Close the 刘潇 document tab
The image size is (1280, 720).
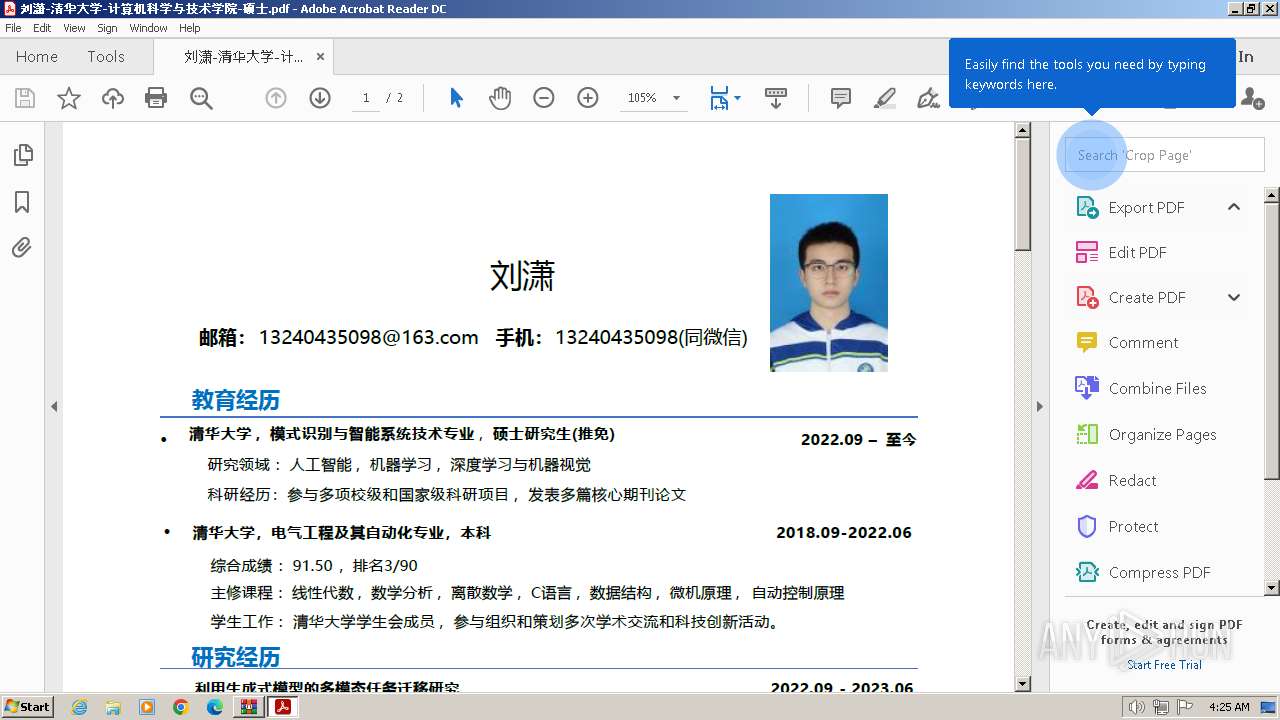(x=320, y=57)
